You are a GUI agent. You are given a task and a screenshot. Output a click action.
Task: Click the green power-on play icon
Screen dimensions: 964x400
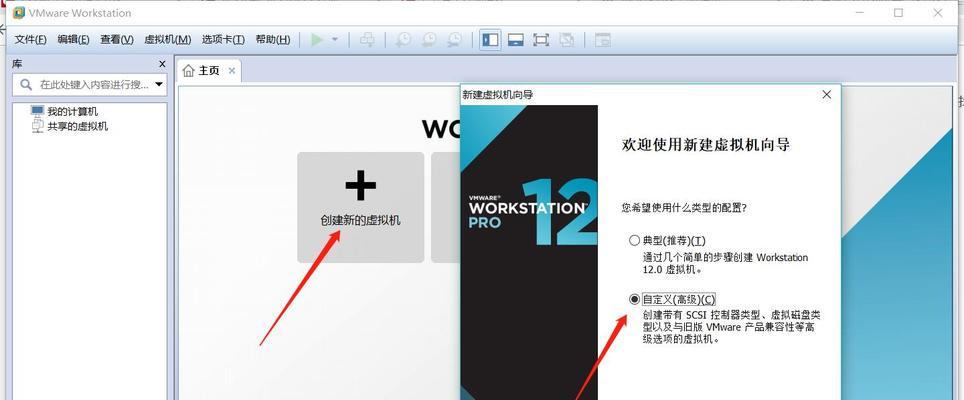pos(317,40)
